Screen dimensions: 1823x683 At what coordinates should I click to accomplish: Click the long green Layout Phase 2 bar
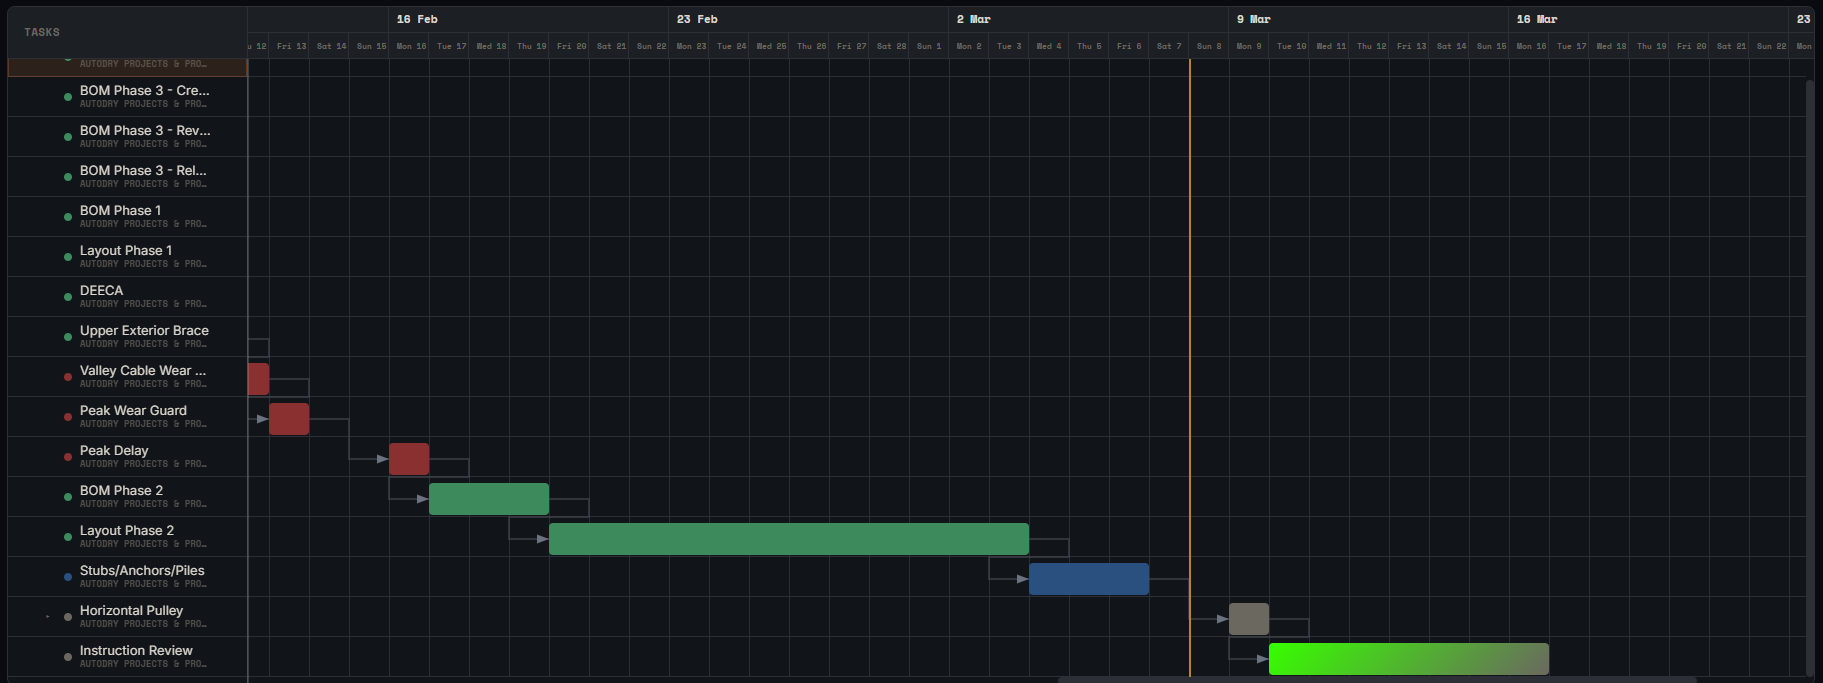coord(788,539)
